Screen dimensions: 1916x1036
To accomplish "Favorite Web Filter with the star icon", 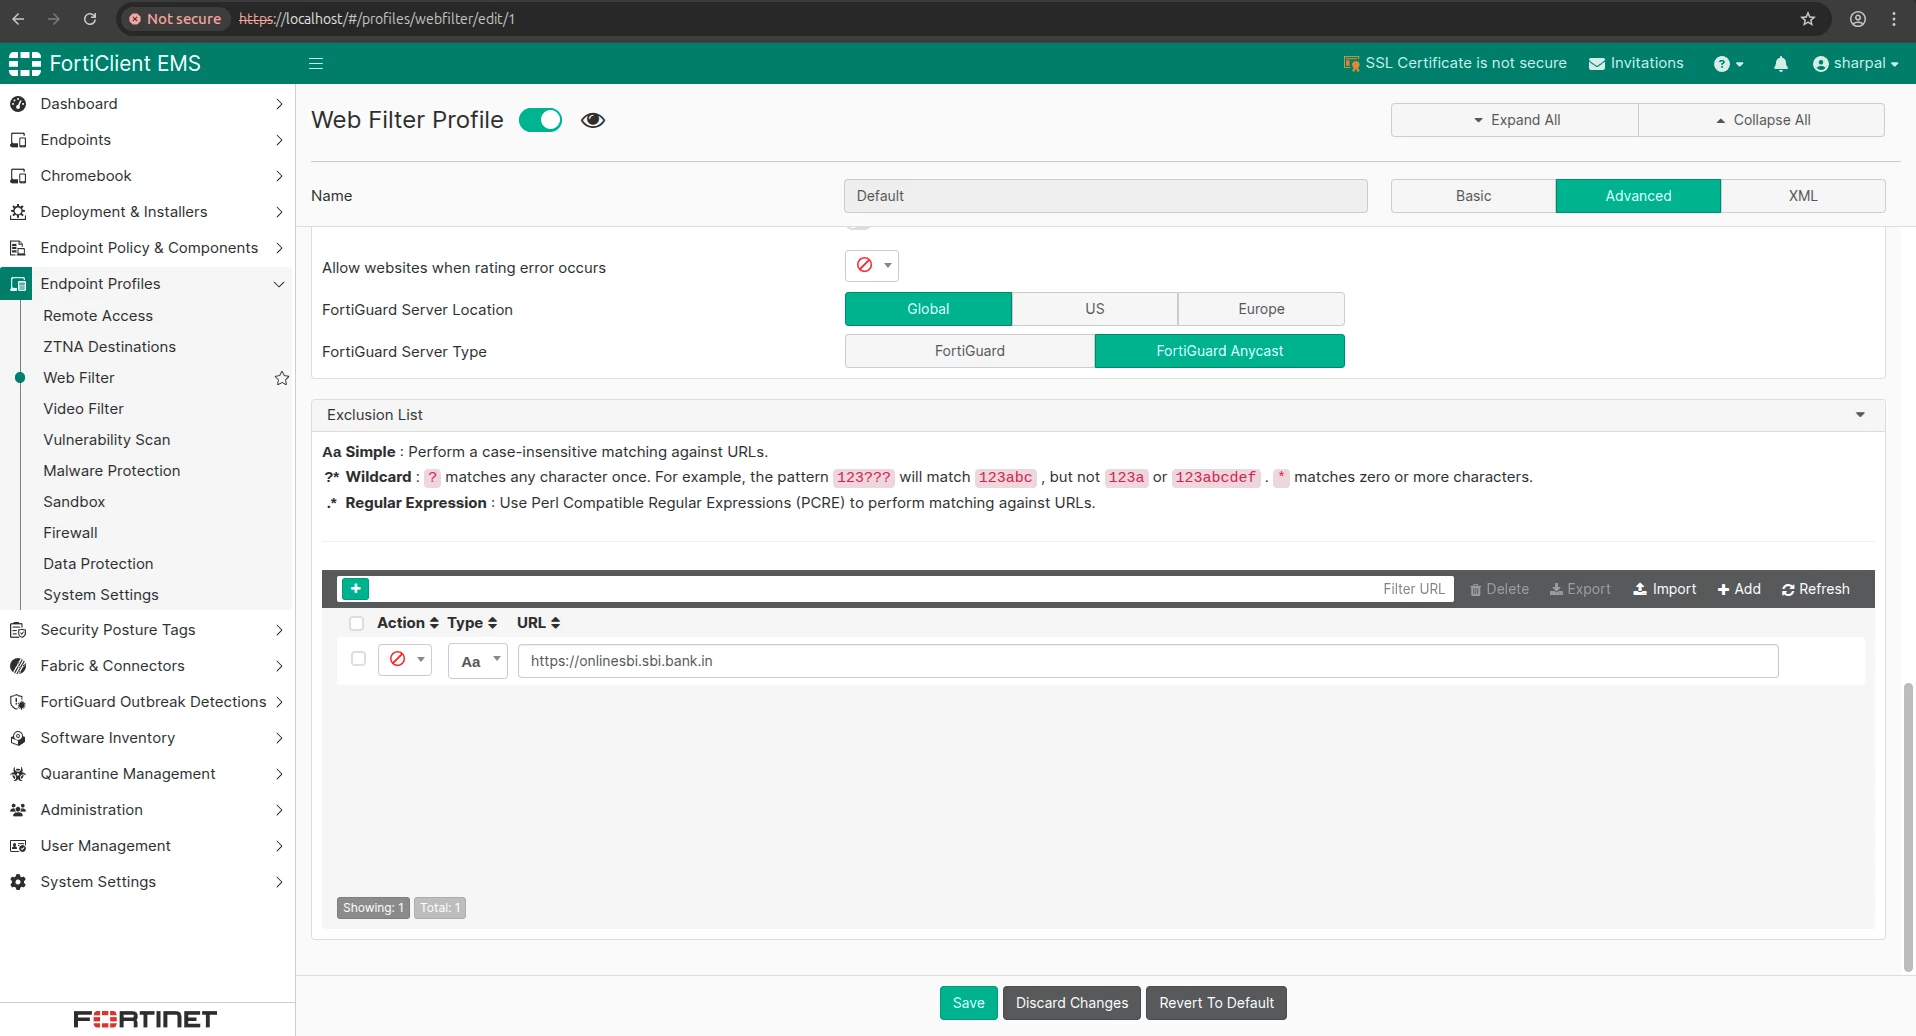I will (x=282, y=378).
